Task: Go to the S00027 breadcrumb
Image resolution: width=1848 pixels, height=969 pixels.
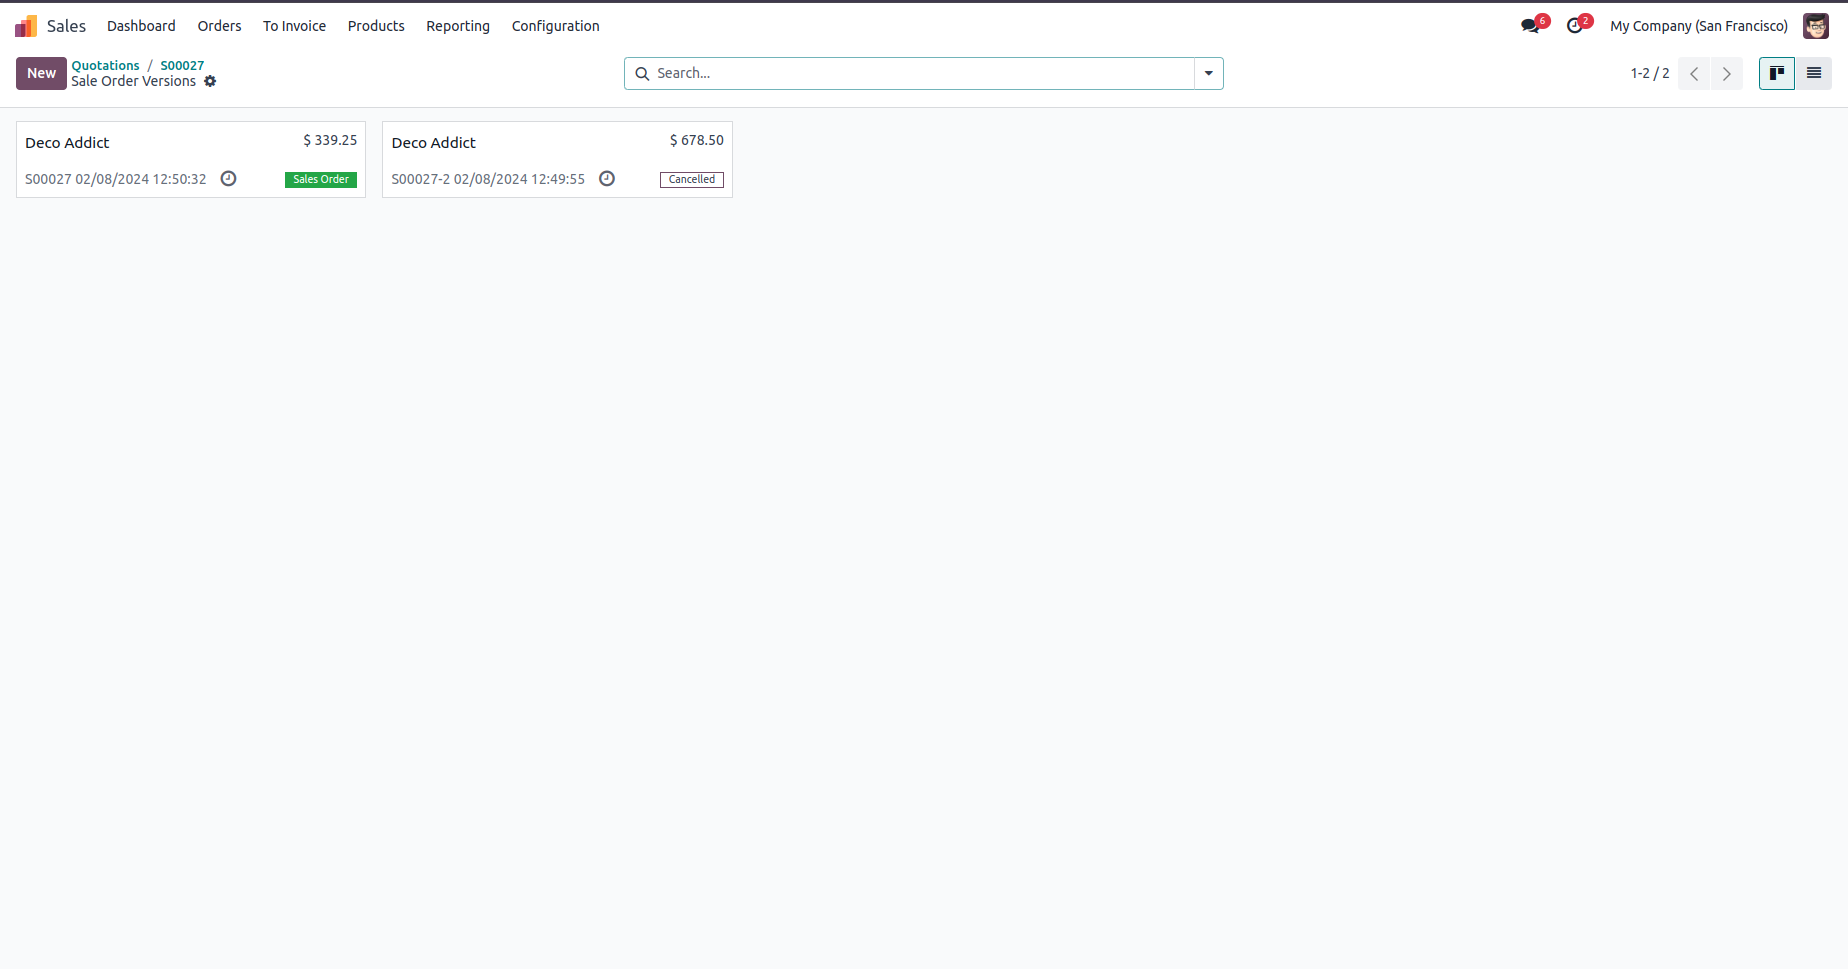Action: pos(182,66)
